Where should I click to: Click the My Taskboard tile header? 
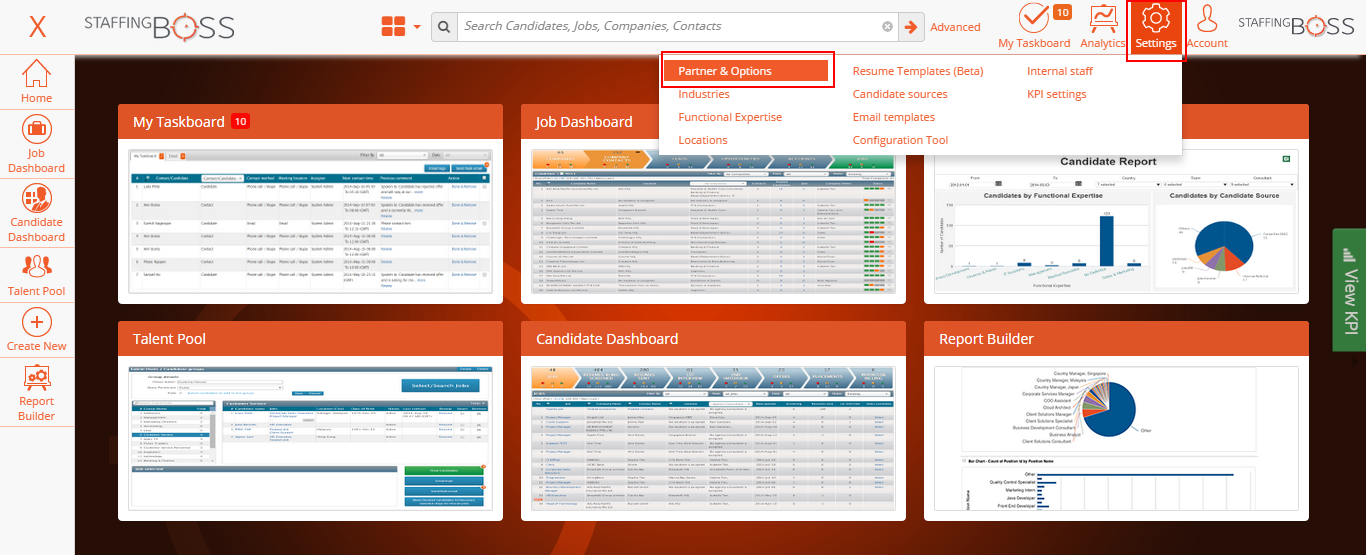[310, 121]
